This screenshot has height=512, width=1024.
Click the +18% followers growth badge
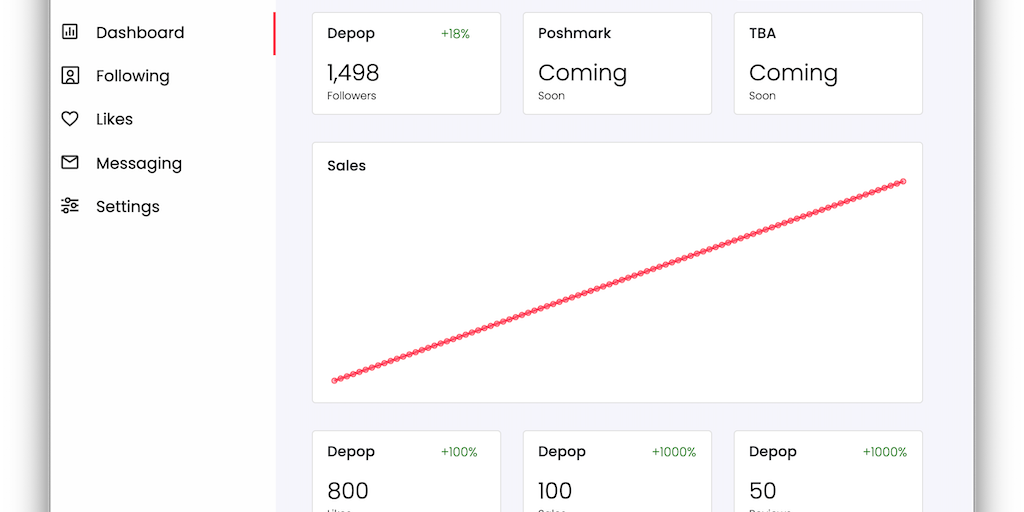point(455,34)
